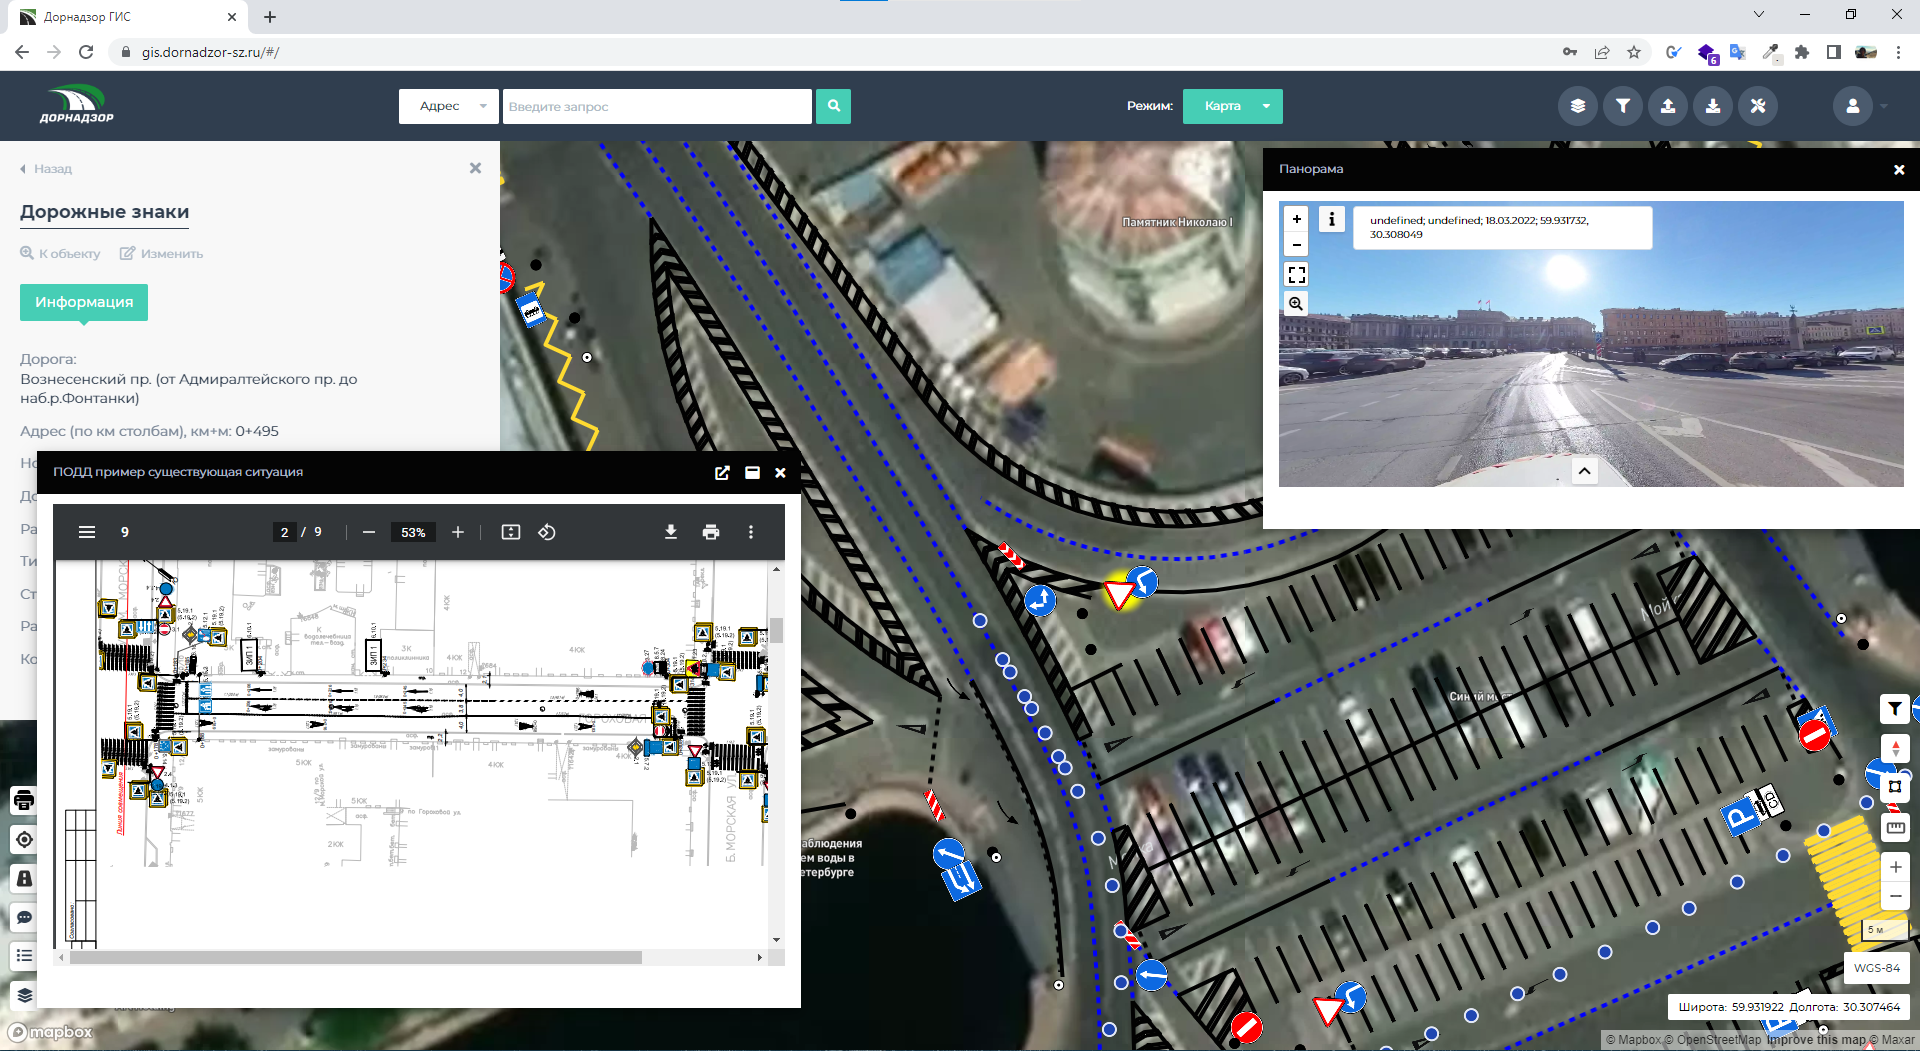Click the download icon in header

[x=1713, y=106]
